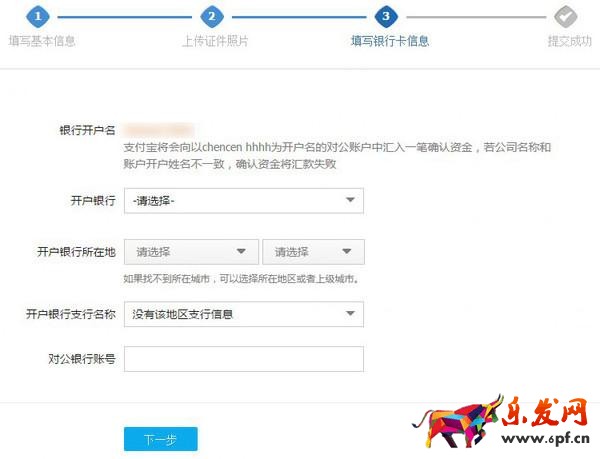The width and height of the screenshot is (600, 459).
Task: Select the 上传证件照片 step label
Action: tap(215, 41)
